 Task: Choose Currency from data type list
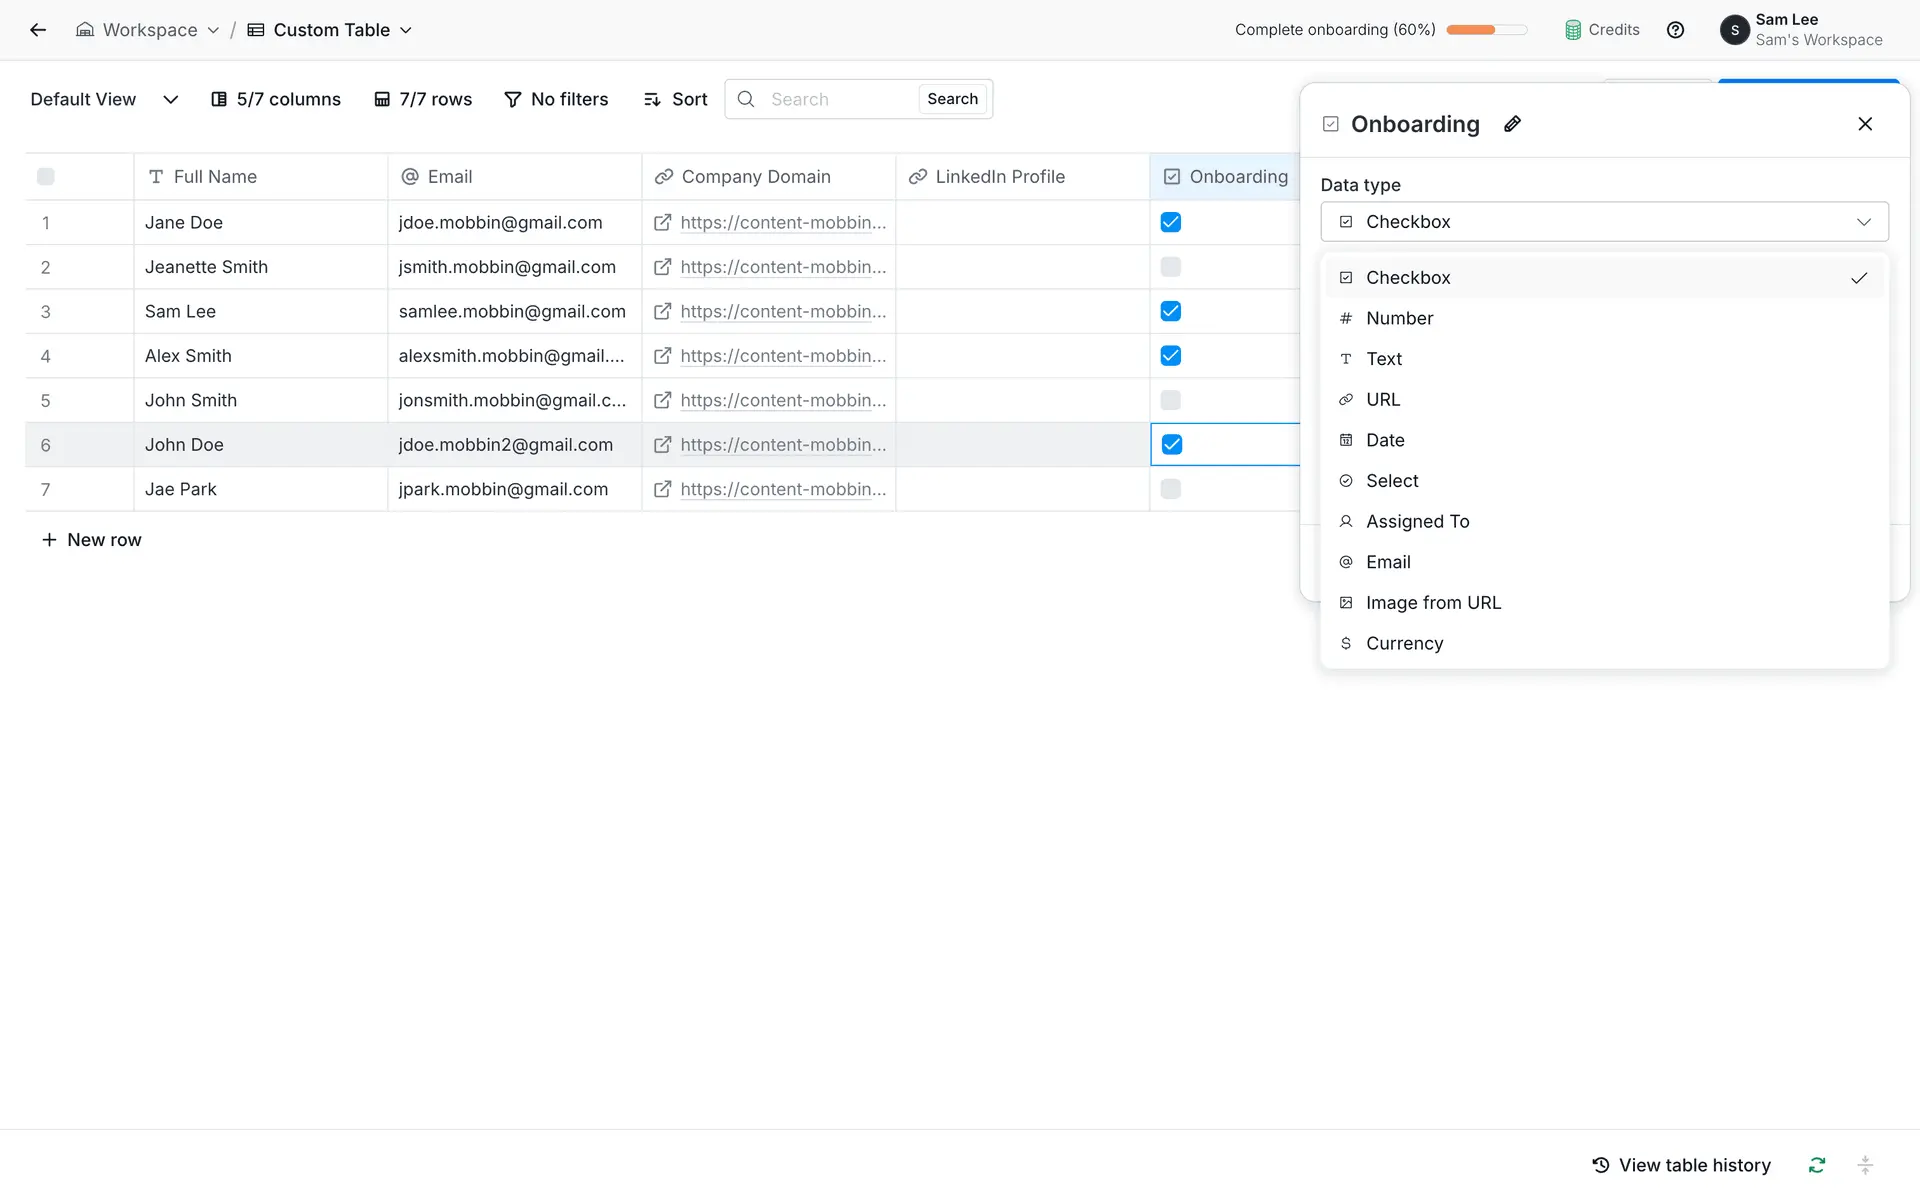tap(1404, 643)
